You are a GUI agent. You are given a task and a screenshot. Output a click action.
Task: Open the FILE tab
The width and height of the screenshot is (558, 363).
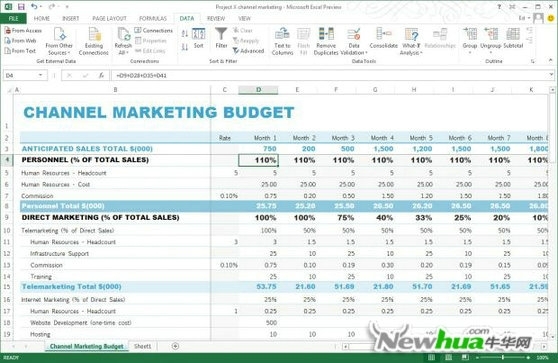pos(14,18)
